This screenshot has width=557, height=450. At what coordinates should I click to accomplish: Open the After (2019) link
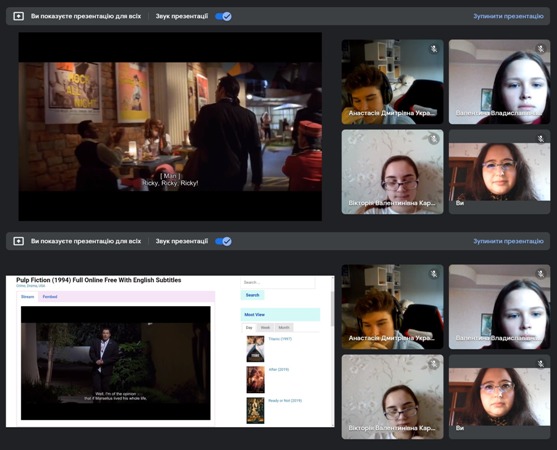pos(278,370)
